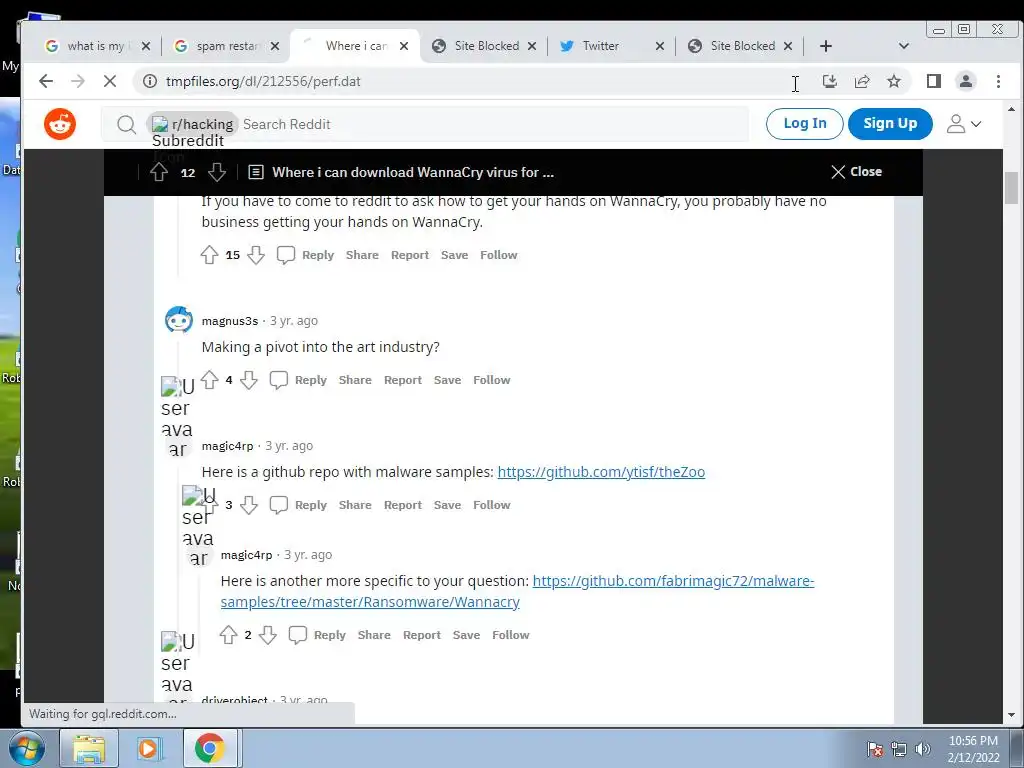
Task: Open the github.com/ytisf/theZoo link
Action: [601, 472]
